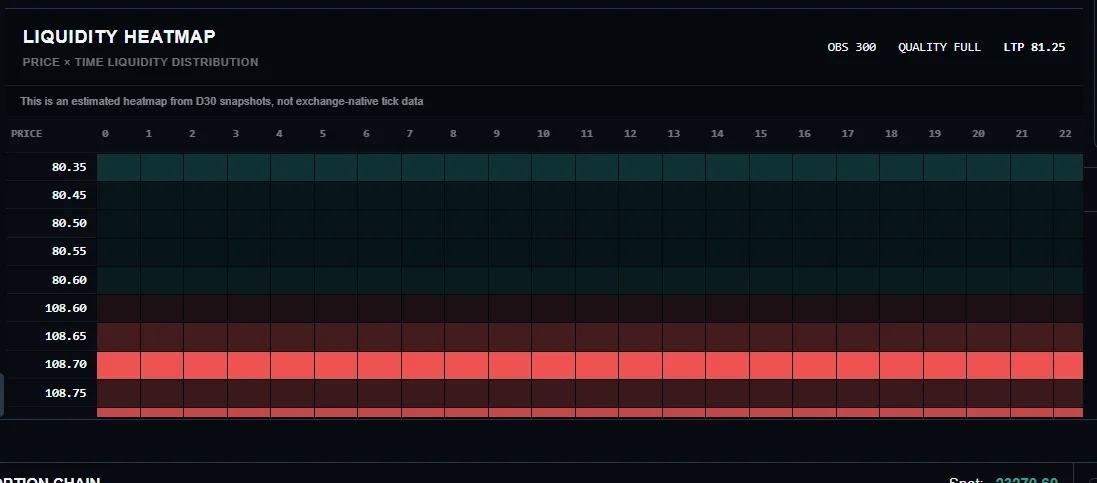Click the QUALITY FULL indicator

tap(939, 48)
